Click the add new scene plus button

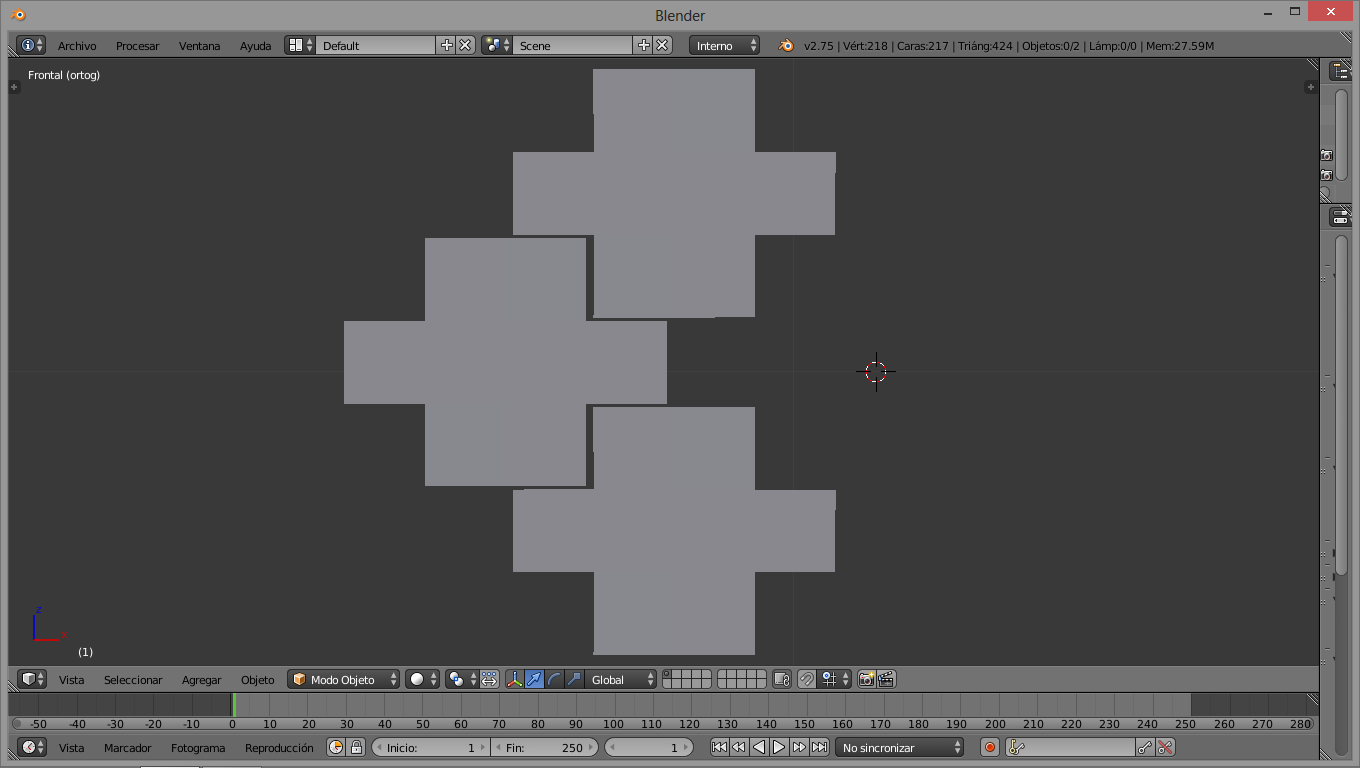click(x=643, y=45)
